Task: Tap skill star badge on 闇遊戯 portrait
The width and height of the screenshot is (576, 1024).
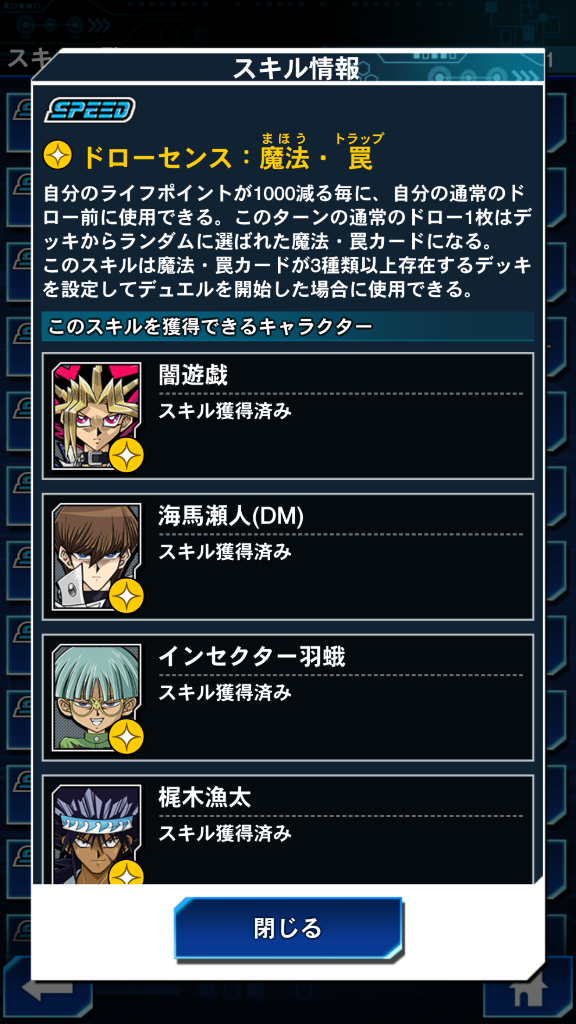Action: (x=126, y=455)
